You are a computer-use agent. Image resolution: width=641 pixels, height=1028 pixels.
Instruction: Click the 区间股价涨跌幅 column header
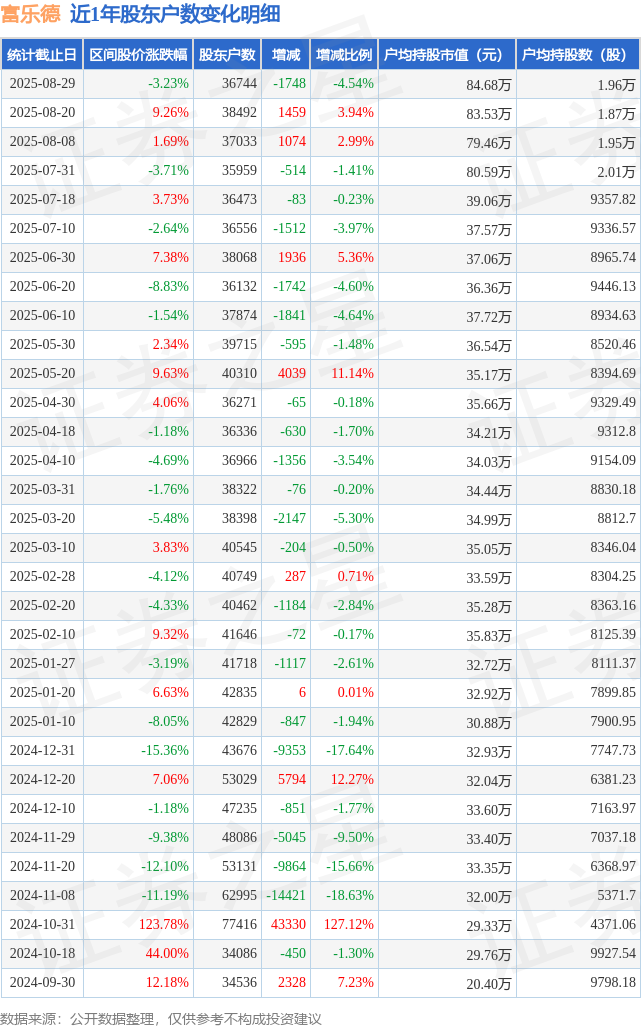click(x=138, y=54)
